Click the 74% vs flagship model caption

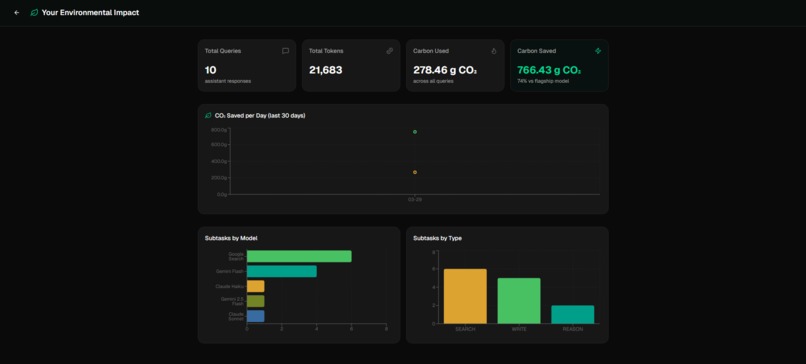543,81
